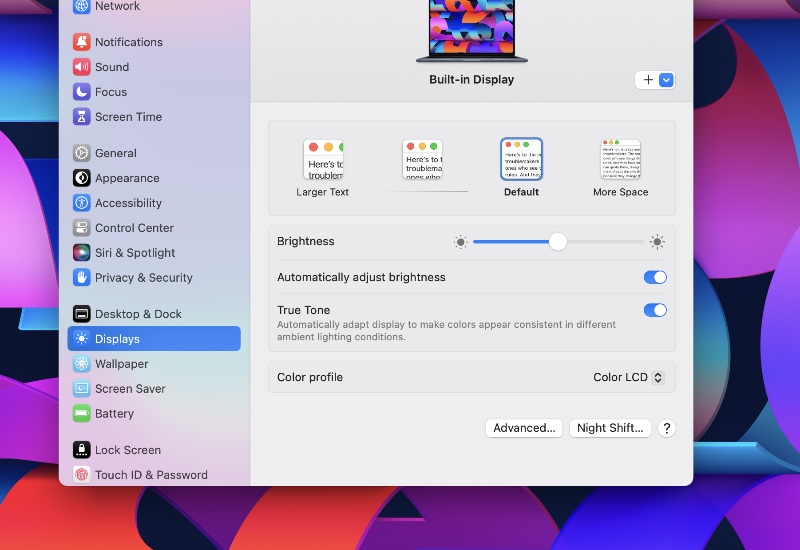This screenshot has height=550, width=800.
Task: Open the Color LCD profile dropdown
Action: pyautogui.click(x=628, y=377)
